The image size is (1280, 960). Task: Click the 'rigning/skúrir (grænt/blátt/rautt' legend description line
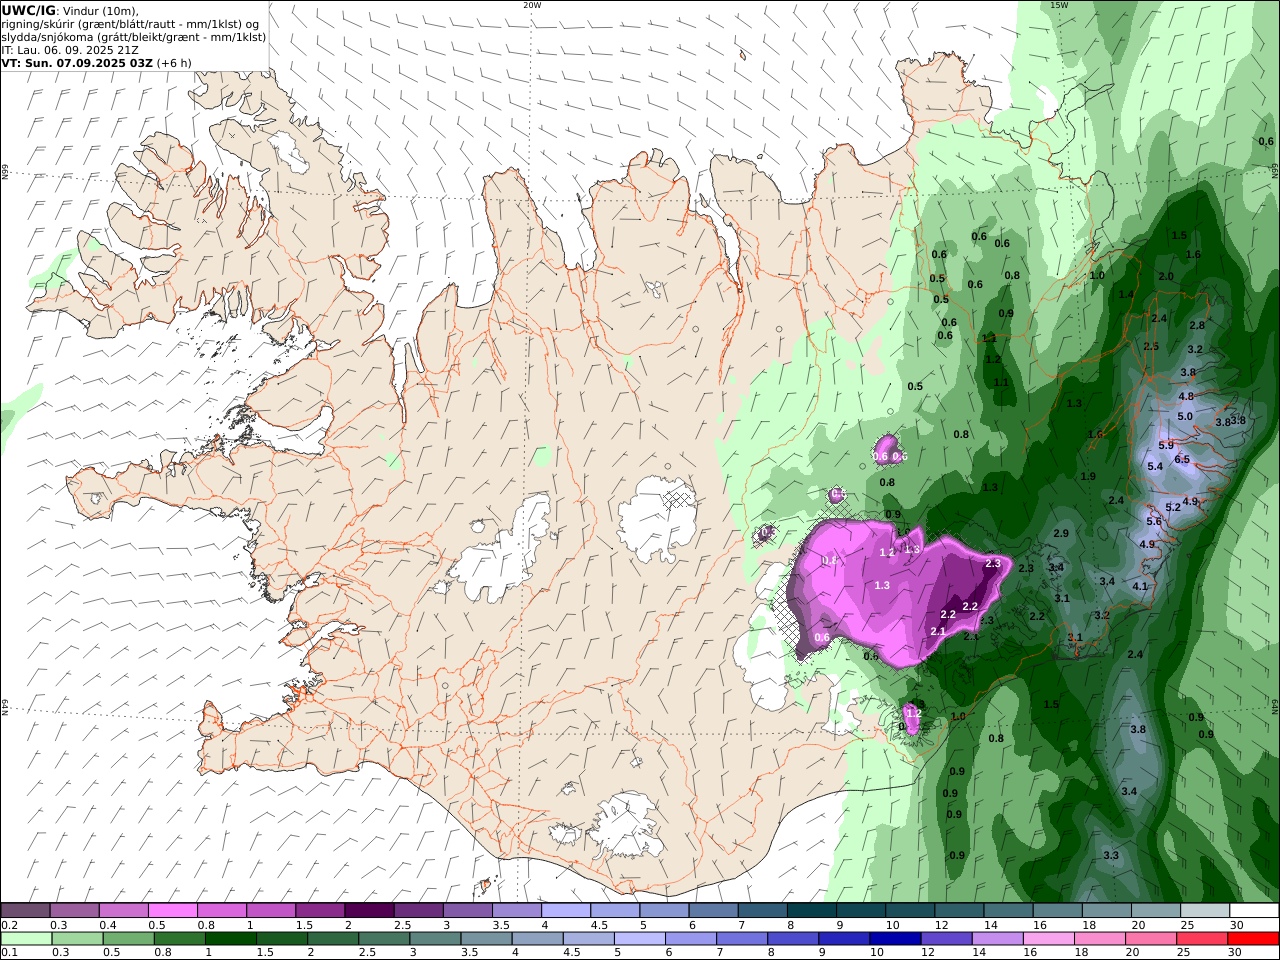pos(131,24)
